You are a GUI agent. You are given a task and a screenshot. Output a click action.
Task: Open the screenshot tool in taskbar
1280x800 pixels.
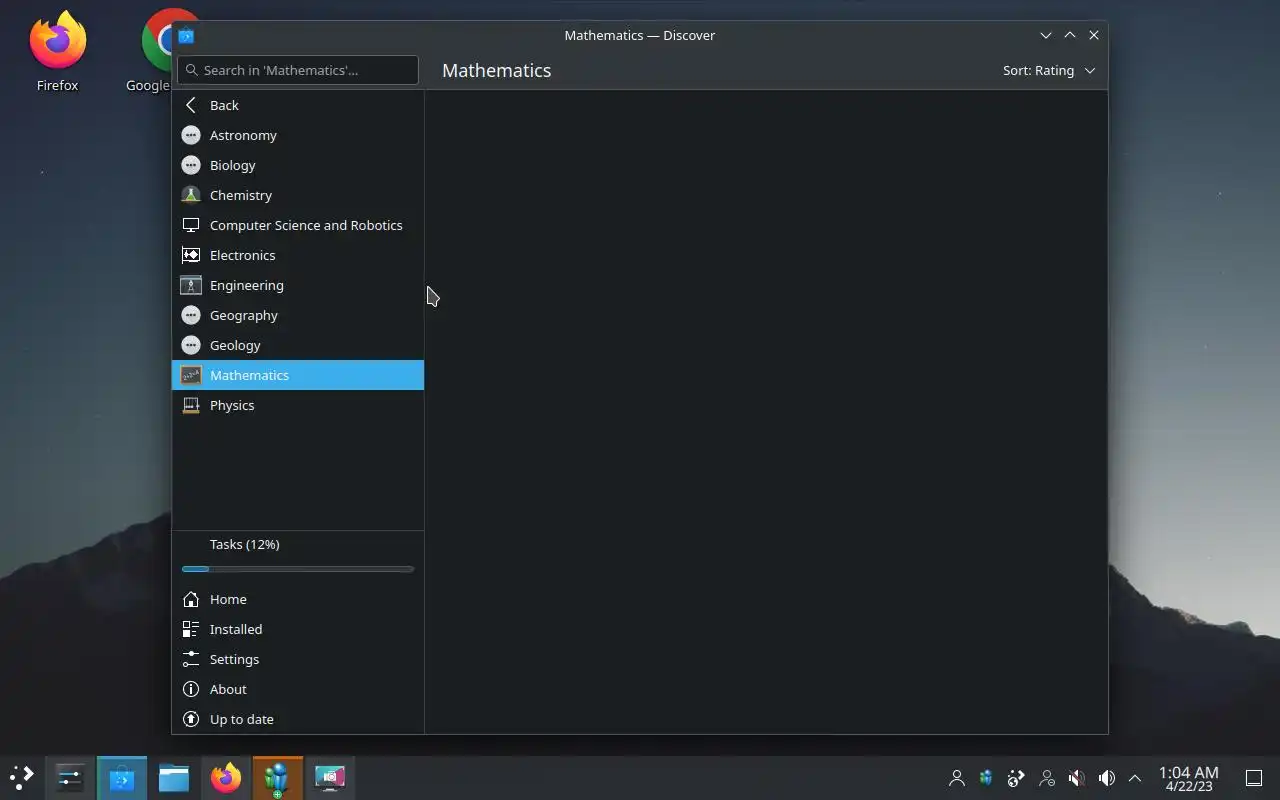click(x=330, y=777)
